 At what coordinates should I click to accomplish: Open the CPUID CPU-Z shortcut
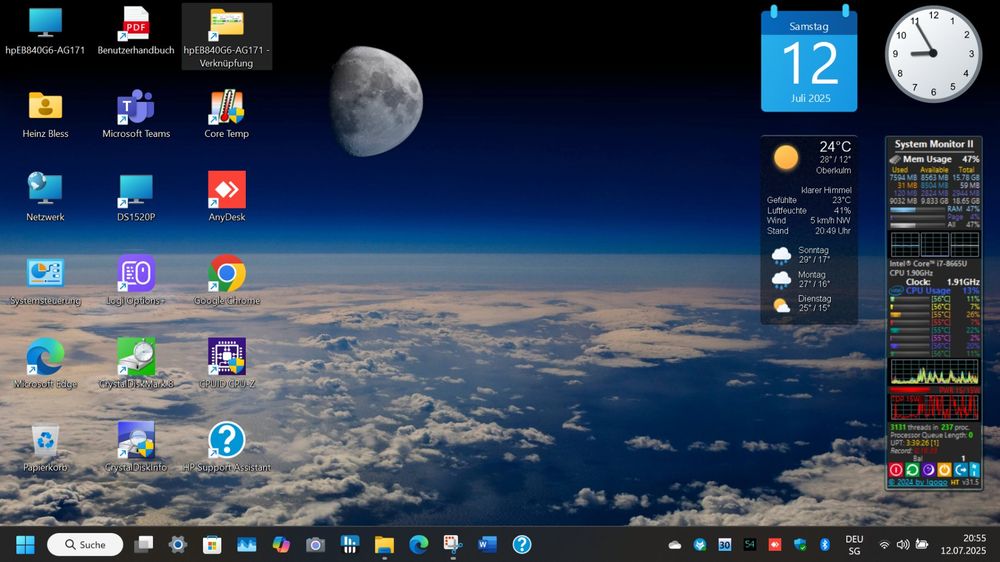click(x=227, y=357)
